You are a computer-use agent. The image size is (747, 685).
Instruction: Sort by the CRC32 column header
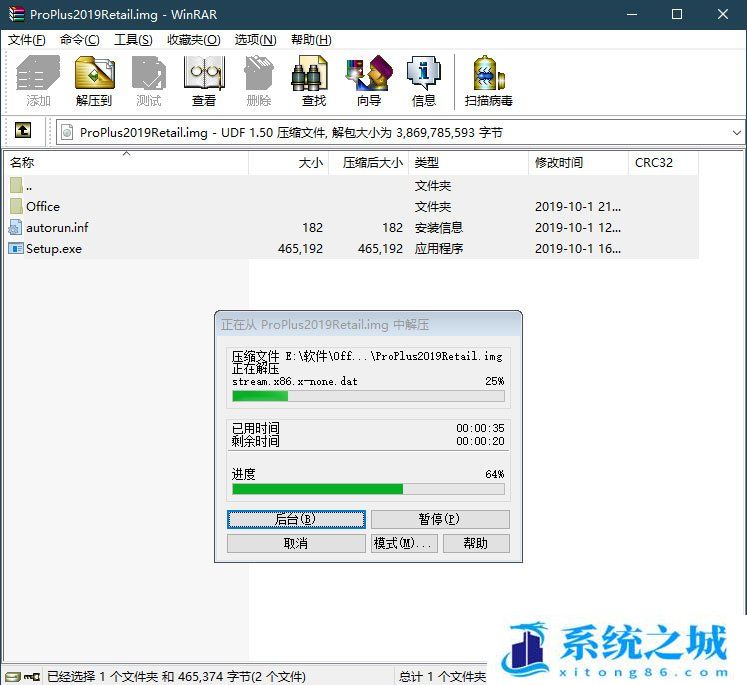[664, 162]
